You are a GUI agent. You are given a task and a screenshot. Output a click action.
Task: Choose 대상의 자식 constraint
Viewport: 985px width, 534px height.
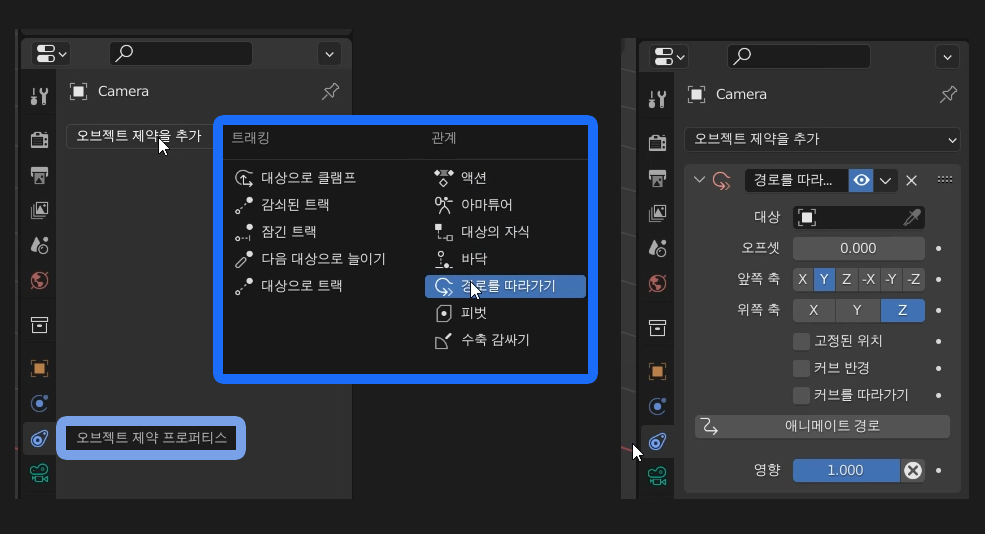tap(494, 232)
